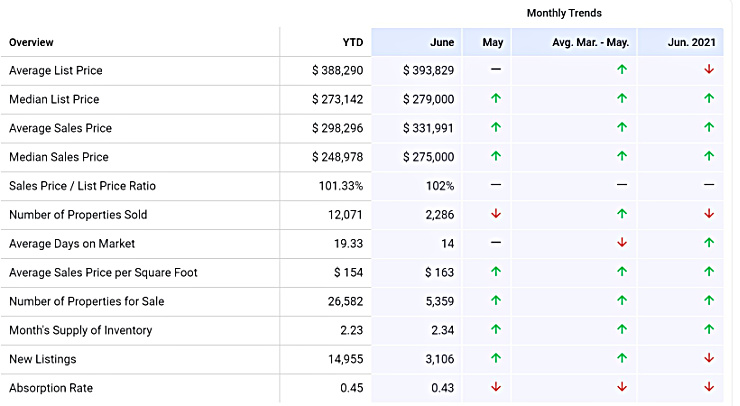This screenshot has height=406, width=740.
Task: Click red down arrow for Average Days on Market Avg. Mar. - May.
Action: tap(621, 243)
